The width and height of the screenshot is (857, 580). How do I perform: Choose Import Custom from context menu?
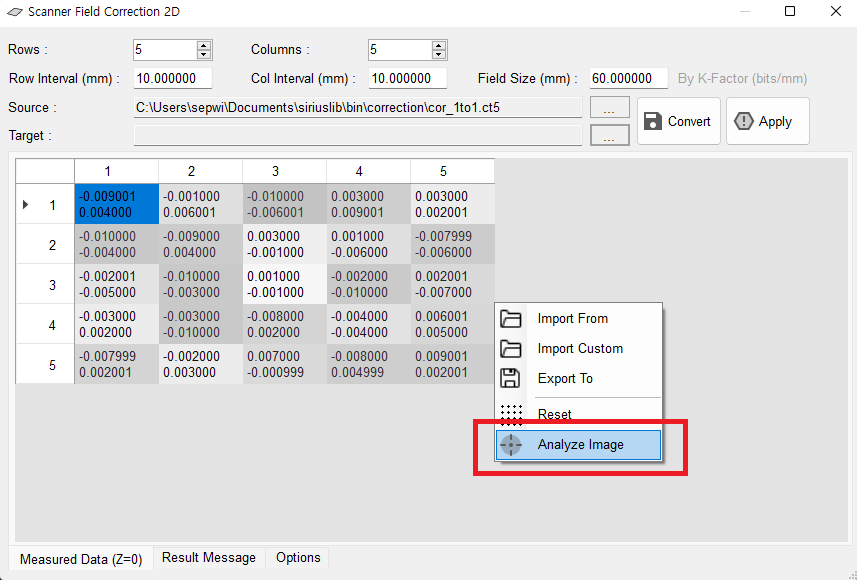(x=580, y=349)
